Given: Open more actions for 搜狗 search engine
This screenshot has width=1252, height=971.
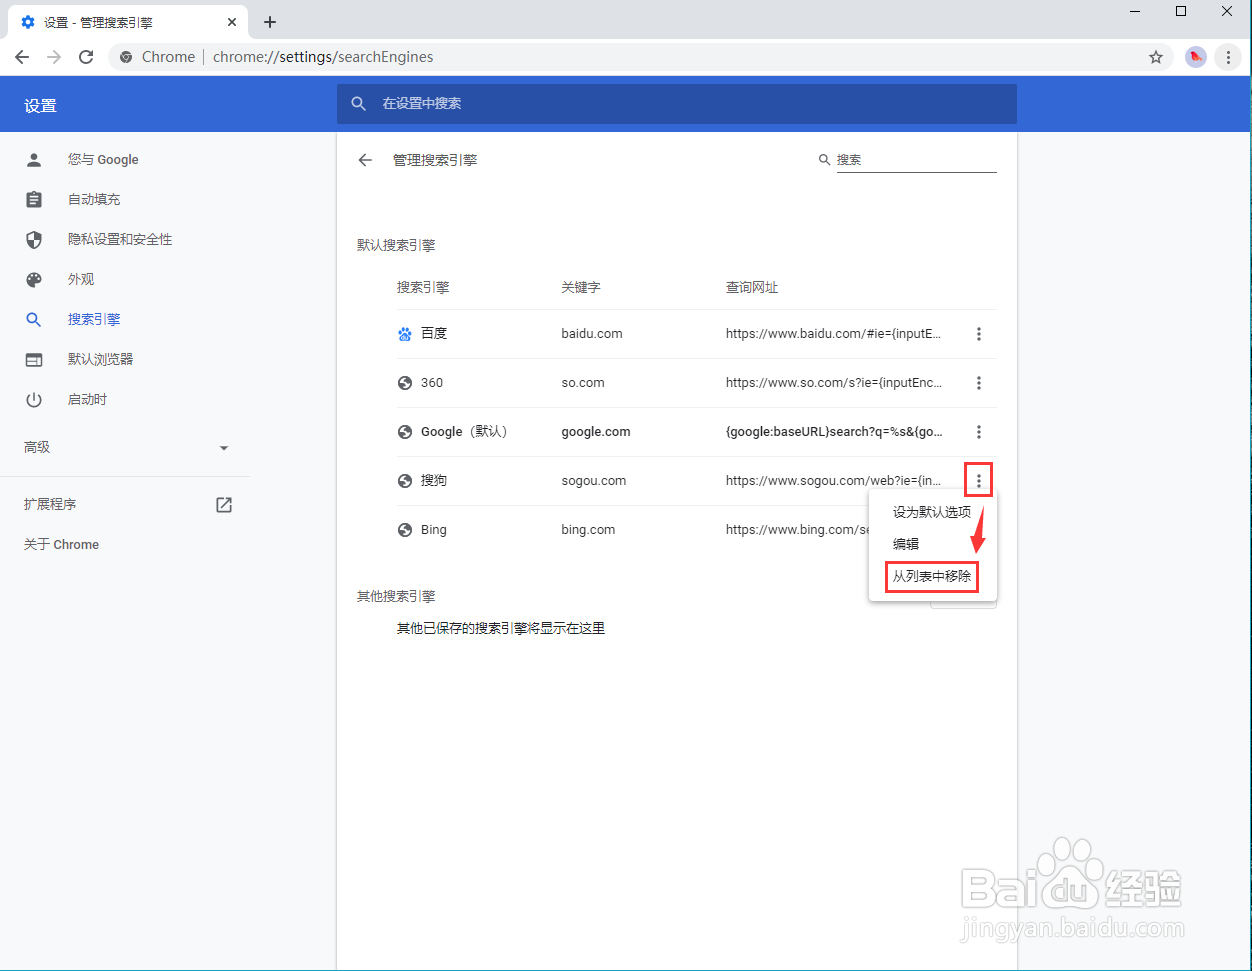Looking at the screenshot, I should pos(979,481).
